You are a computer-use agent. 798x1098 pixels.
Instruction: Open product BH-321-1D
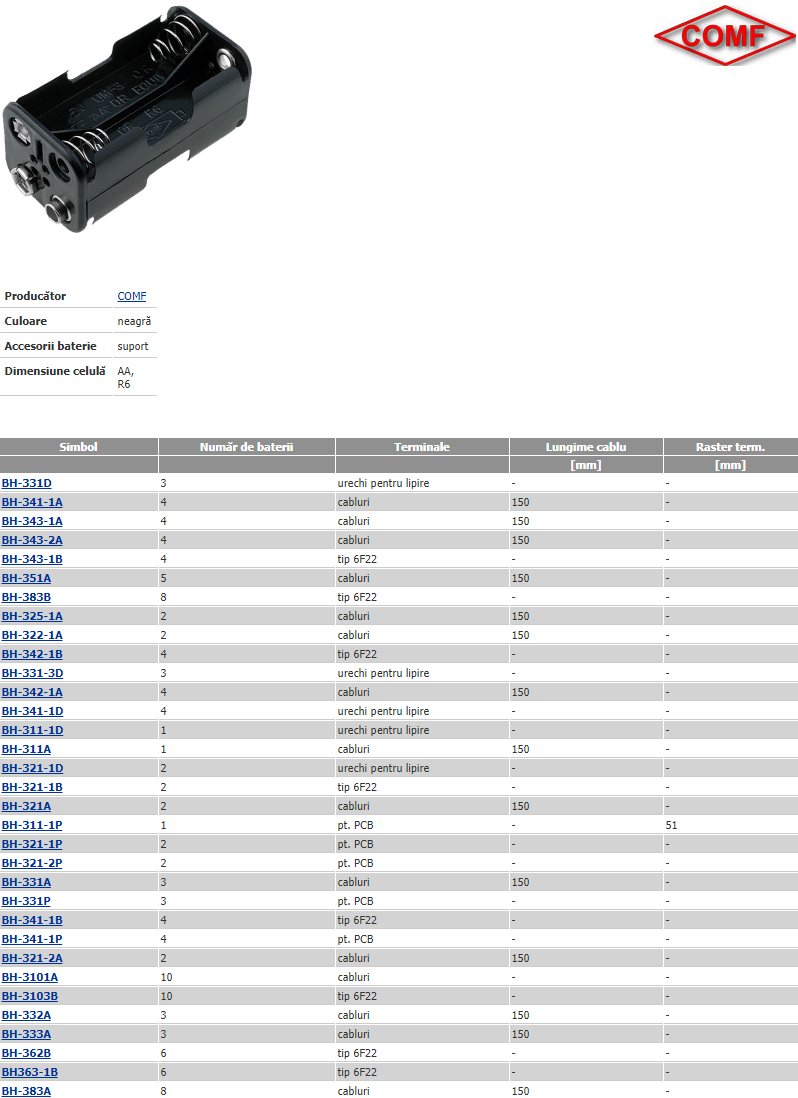(32, 768)
